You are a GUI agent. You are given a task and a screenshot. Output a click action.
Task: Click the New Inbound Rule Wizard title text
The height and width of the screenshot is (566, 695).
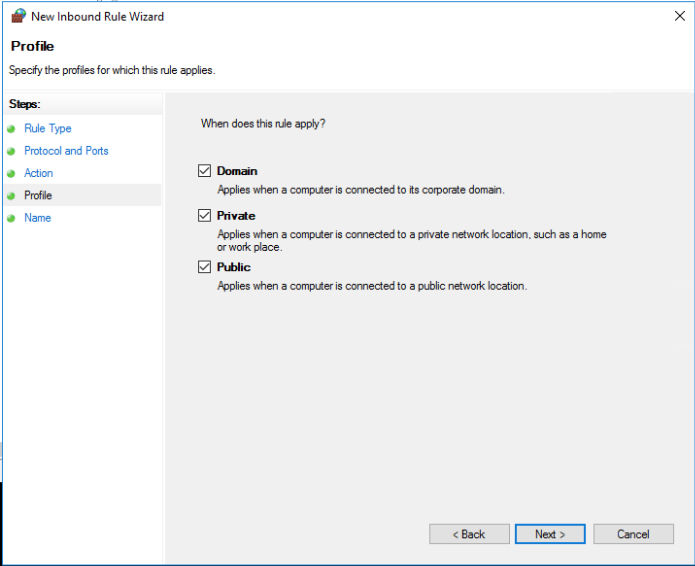tap(98, 17)
